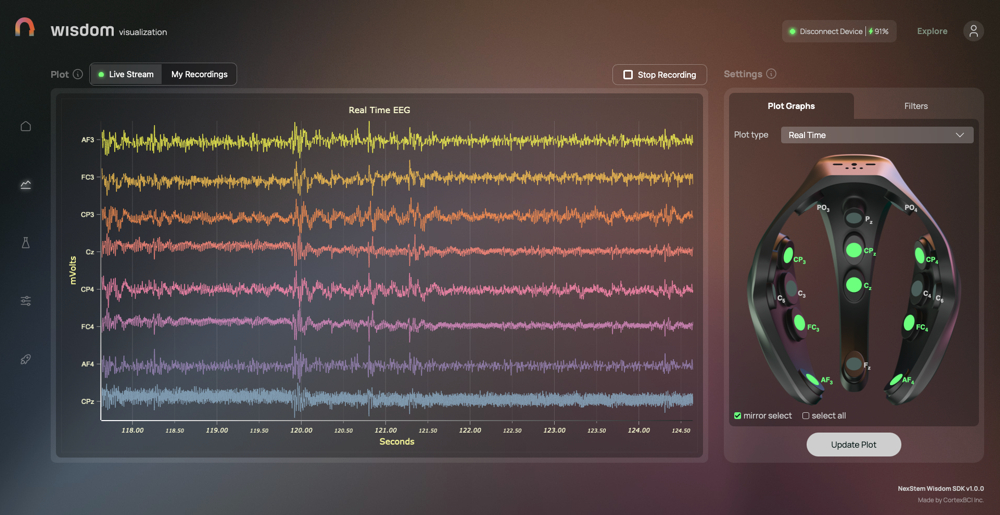Click the CP4 channel label on plot

pos(88,289)
